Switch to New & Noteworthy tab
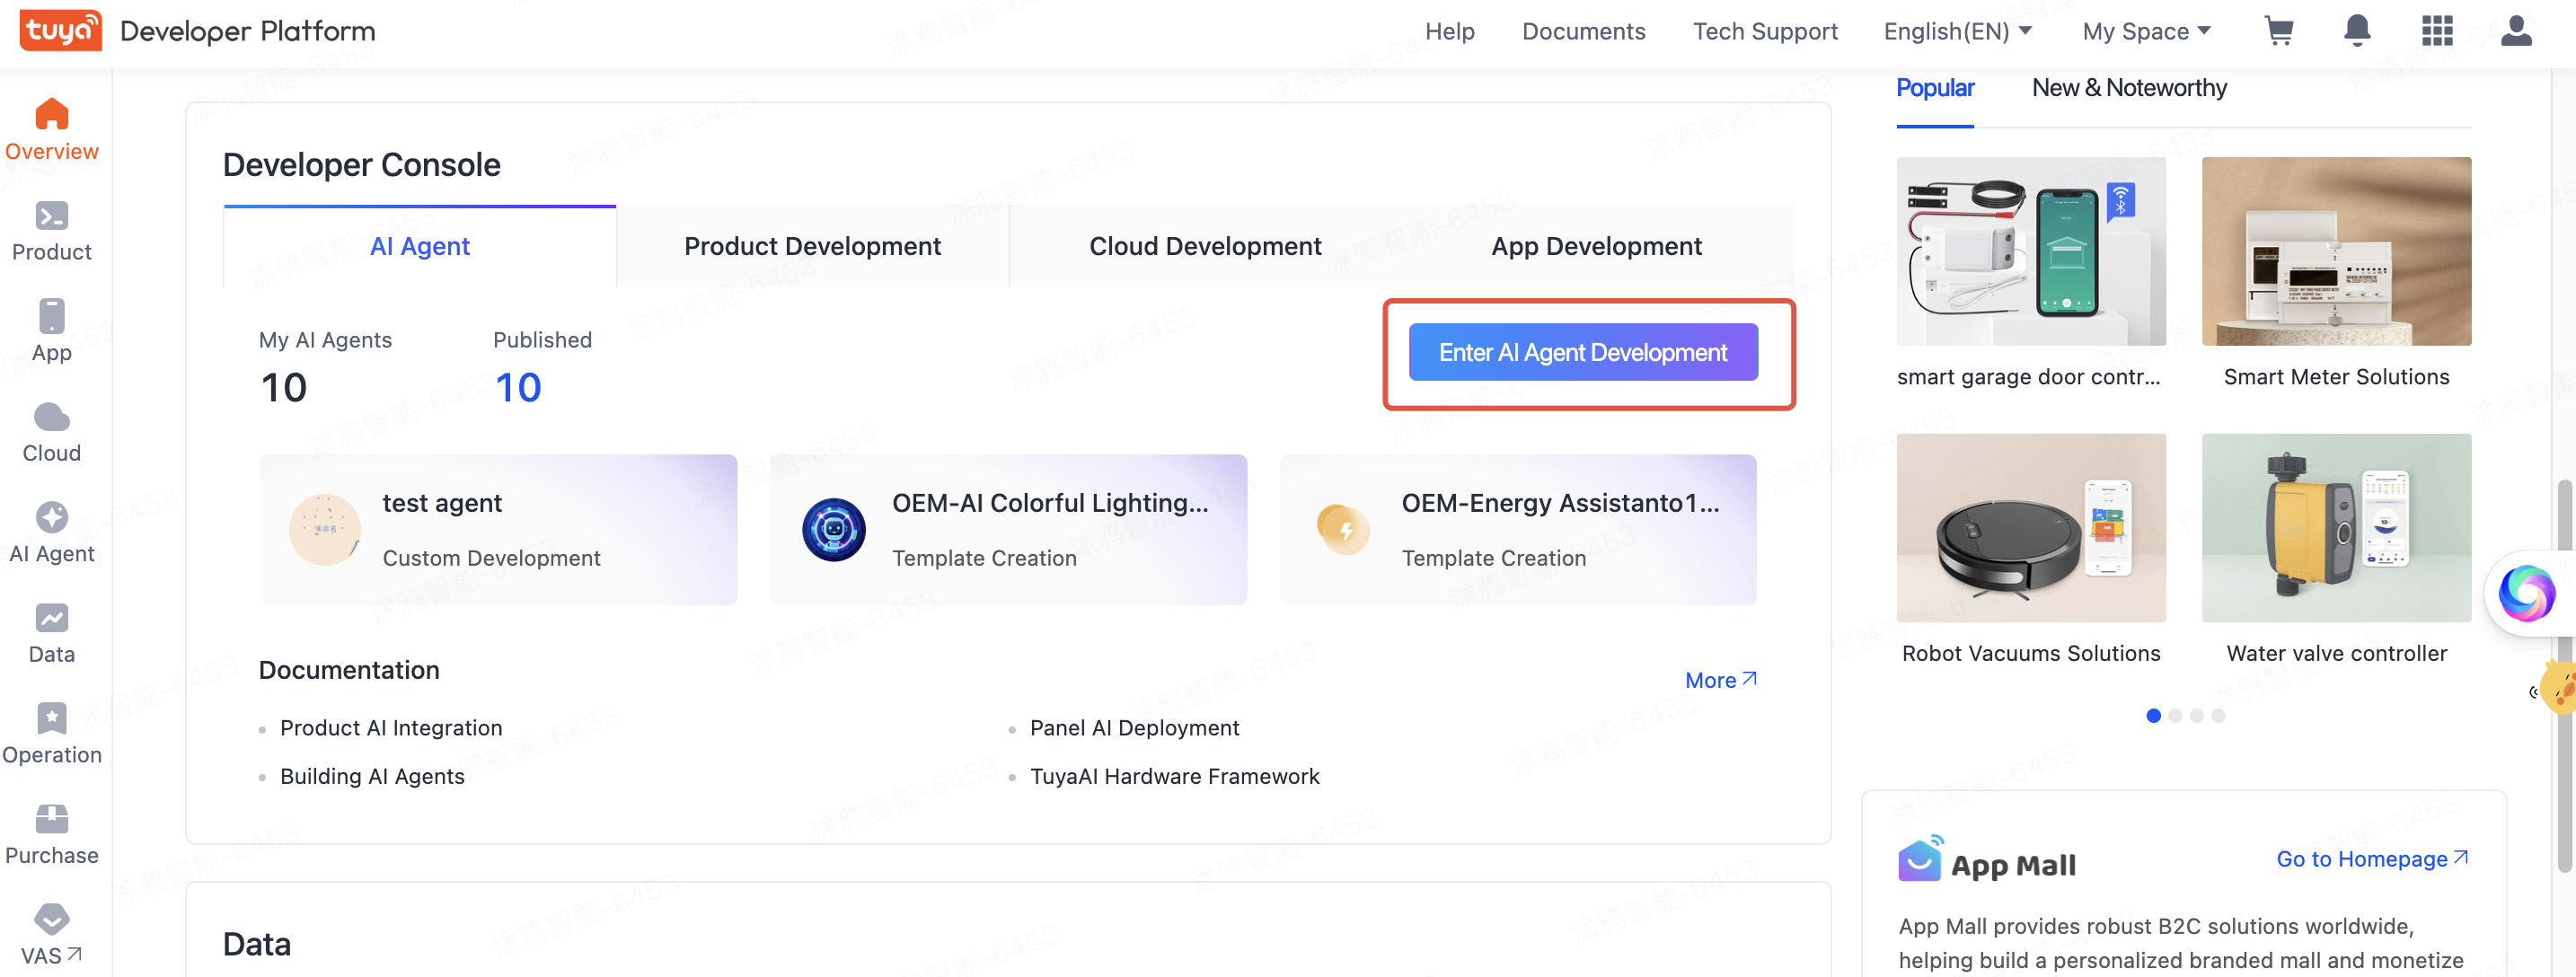The height and width of the screenshot is (977, 2576). [2128, 88]
